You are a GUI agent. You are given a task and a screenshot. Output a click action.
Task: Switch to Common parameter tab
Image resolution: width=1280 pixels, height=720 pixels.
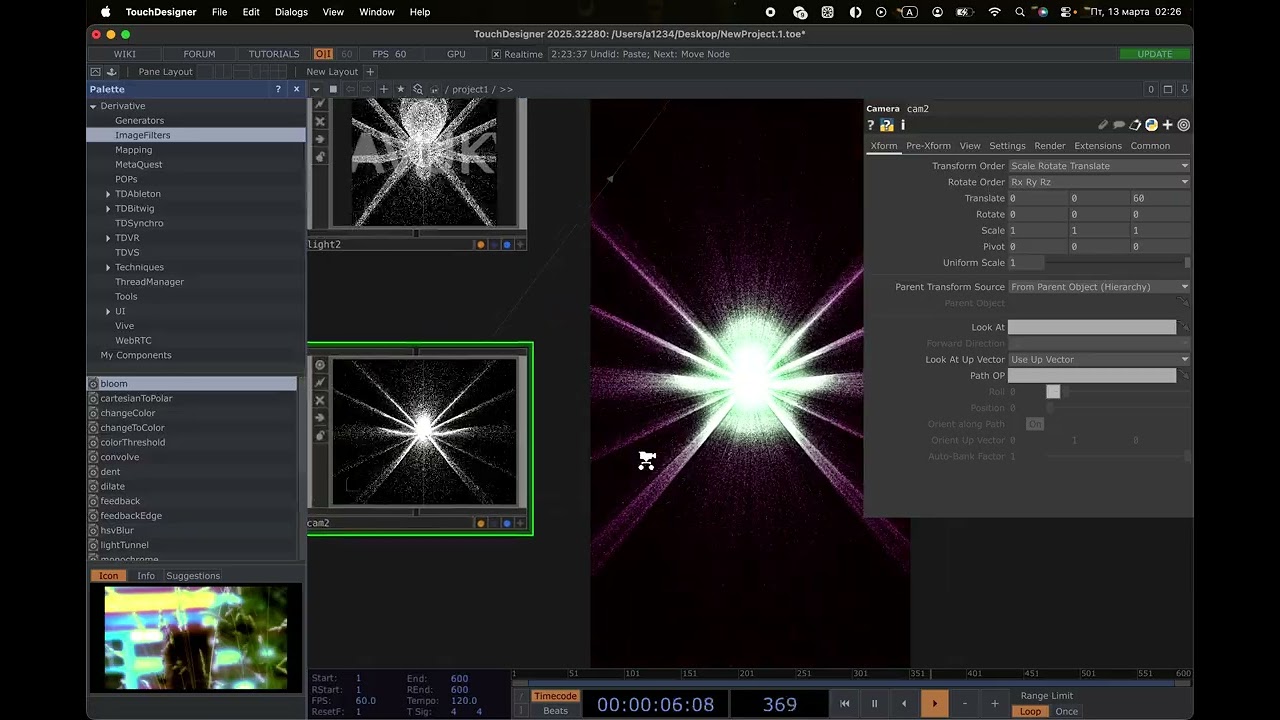click(x=1150, y=146)
